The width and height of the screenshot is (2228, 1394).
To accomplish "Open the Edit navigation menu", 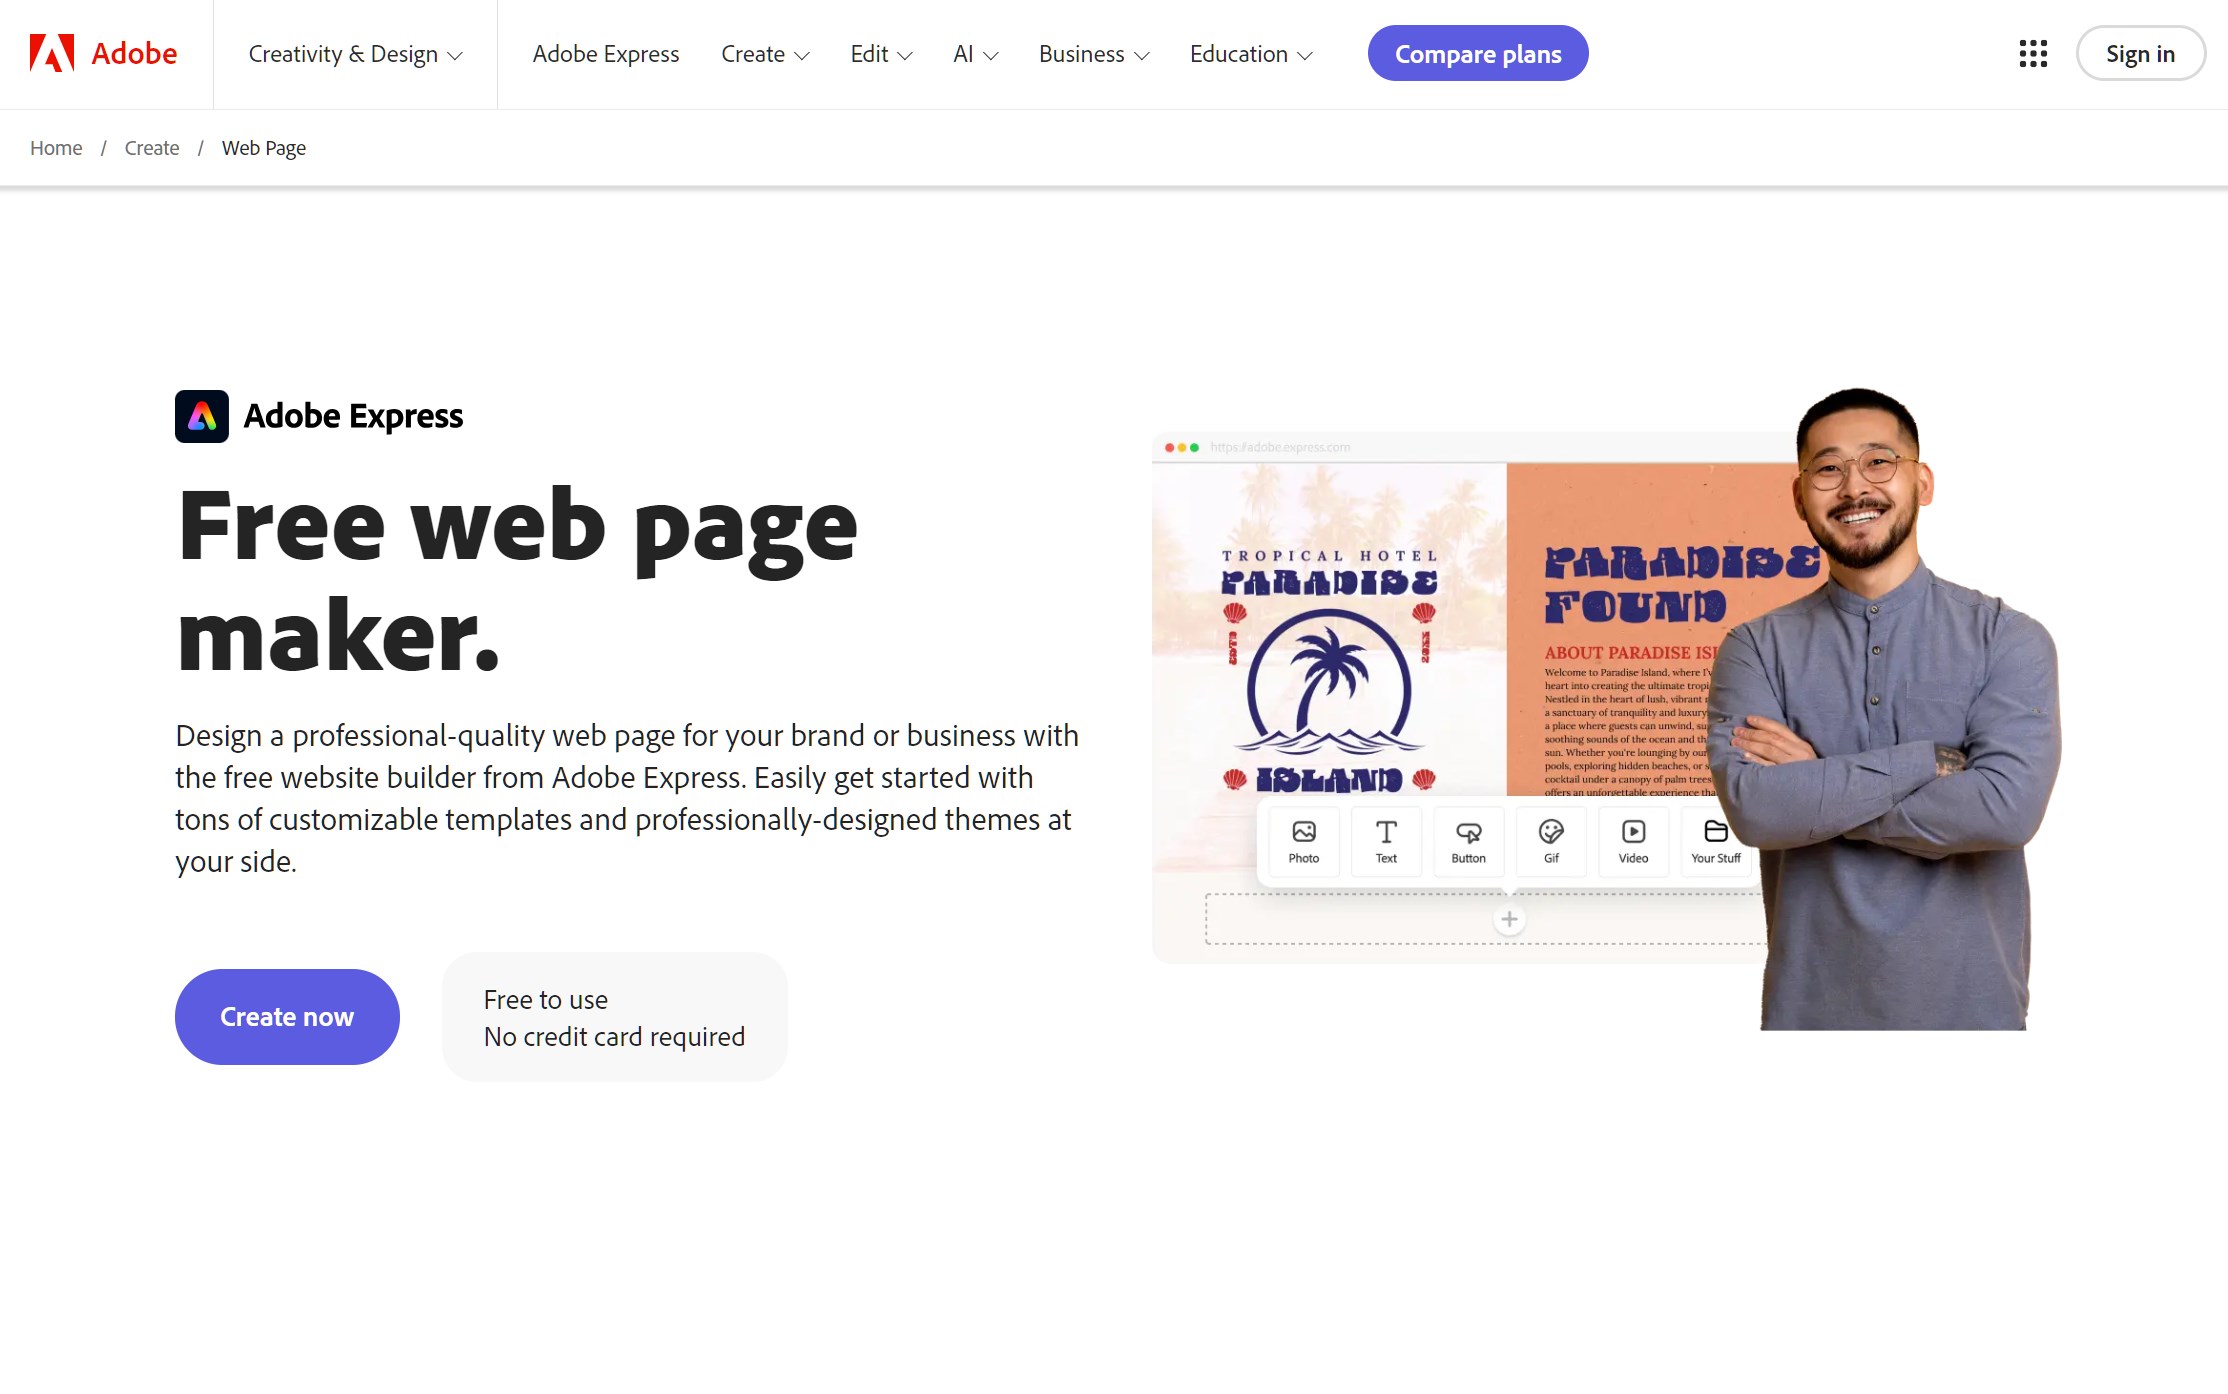I will point(880,55).
